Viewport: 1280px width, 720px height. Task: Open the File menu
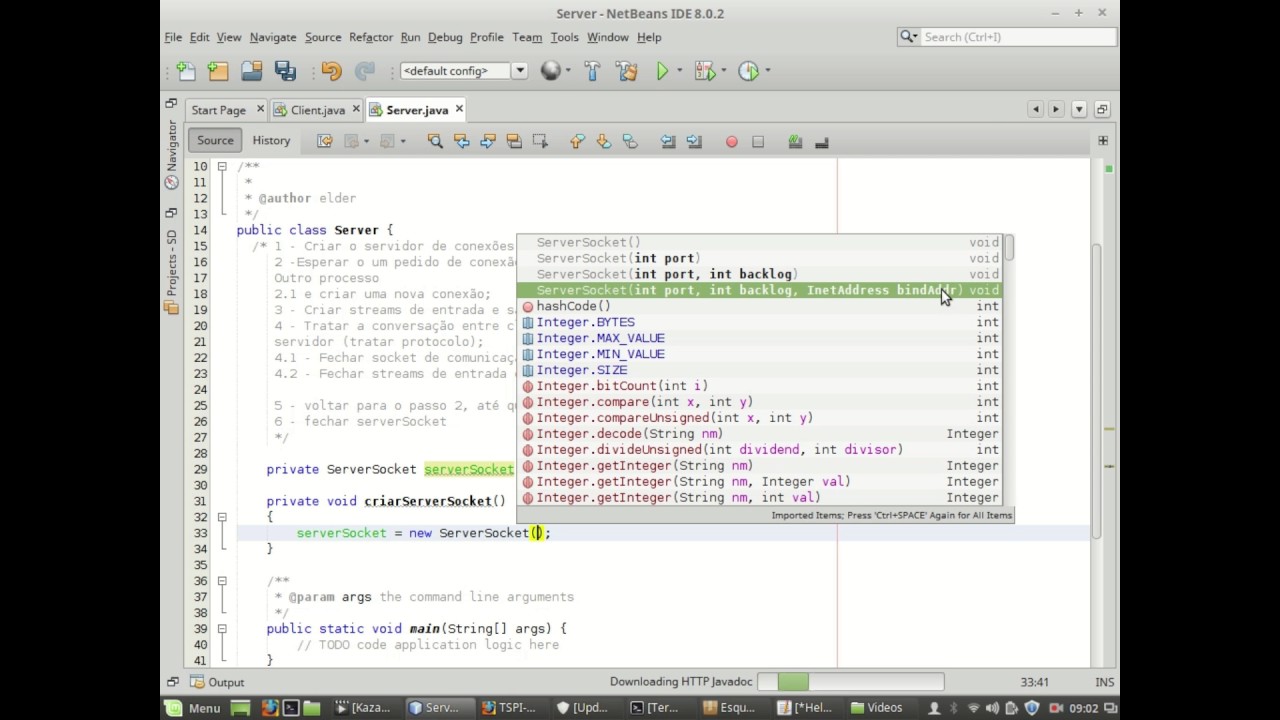[173, 37]
